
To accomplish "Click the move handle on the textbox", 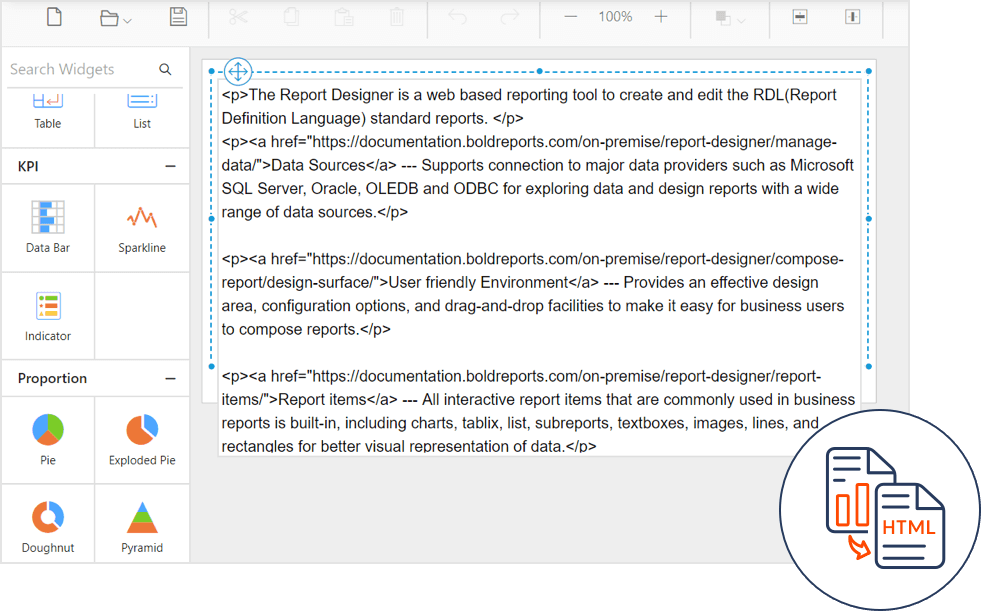I will [x=237, y=71].
